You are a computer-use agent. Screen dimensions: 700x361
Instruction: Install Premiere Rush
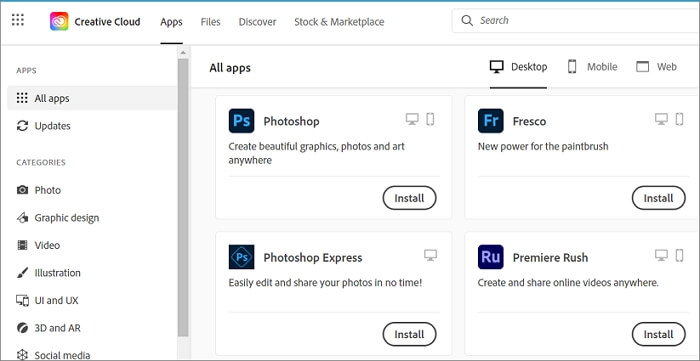(x=658, y=334)
